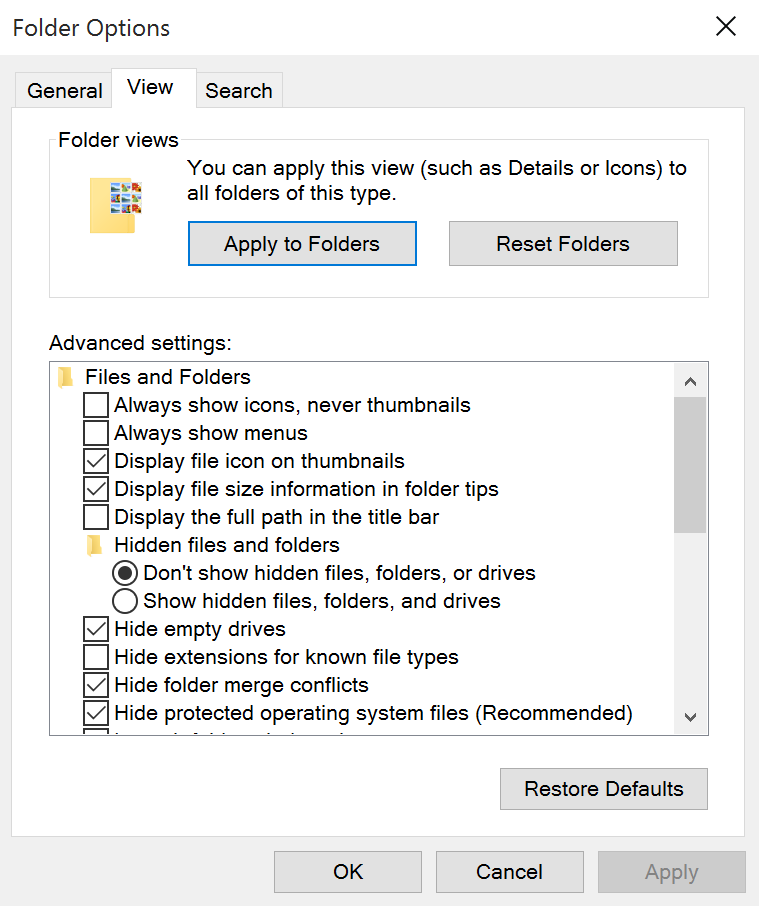Disable Display file icon on thumbnails
The image size is (759, 906).
pos(95,461)
